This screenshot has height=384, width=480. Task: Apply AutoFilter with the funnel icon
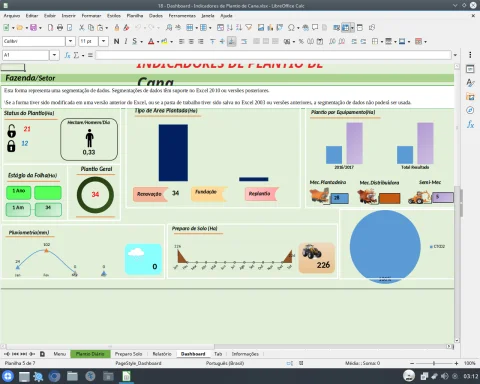point(249,28)
